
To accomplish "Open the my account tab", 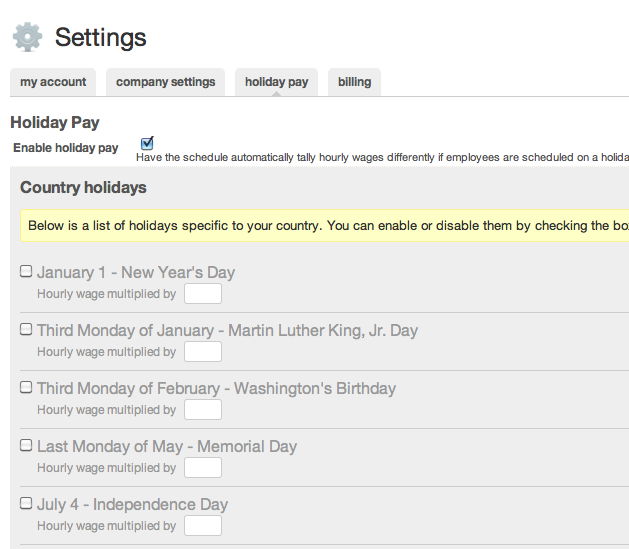I will tap(53, 82).
